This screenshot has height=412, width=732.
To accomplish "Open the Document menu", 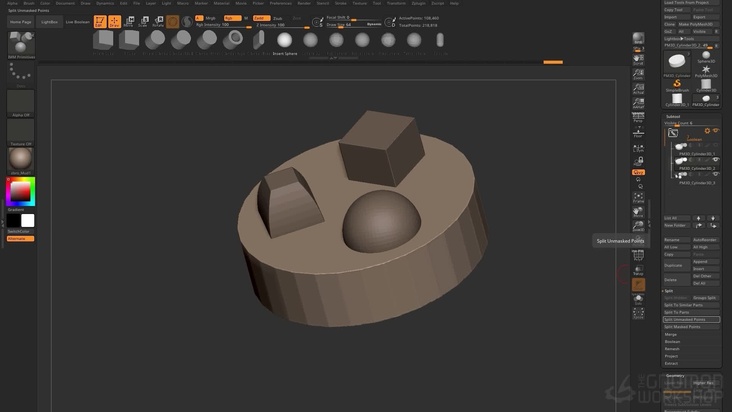I will (65, 3).
